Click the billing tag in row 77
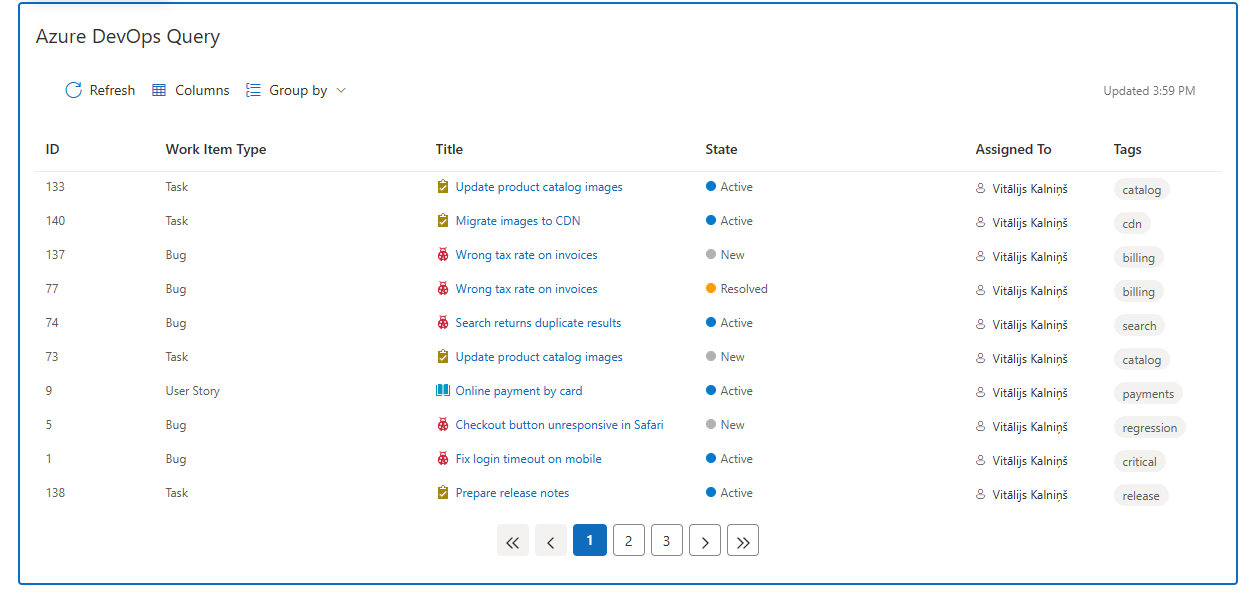The image size is (1256, 594). [1139, 292]
